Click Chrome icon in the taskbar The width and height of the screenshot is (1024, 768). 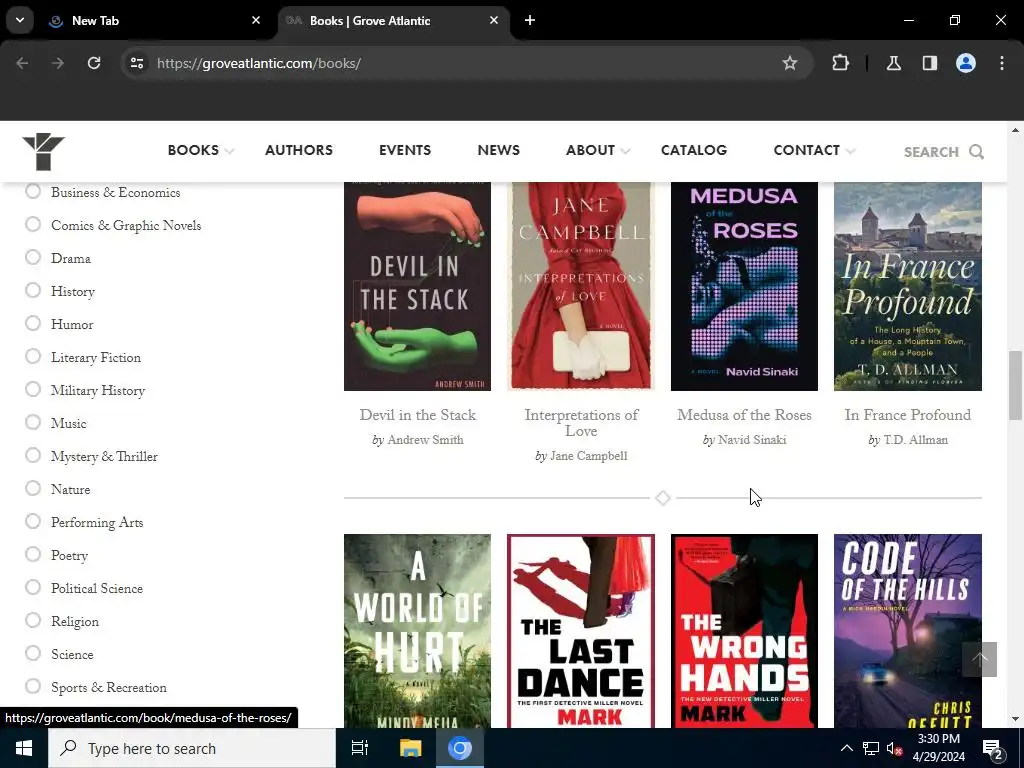point(460,748)
